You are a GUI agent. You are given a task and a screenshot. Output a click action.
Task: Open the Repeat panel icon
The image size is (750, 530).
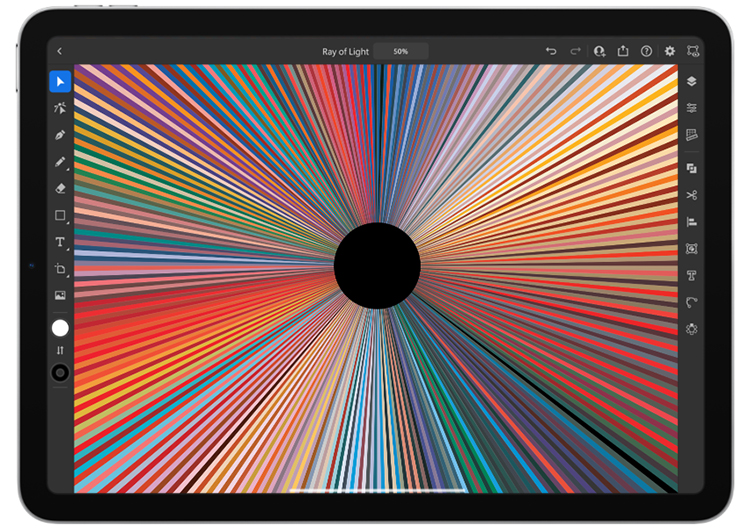[x=692, y=302]
